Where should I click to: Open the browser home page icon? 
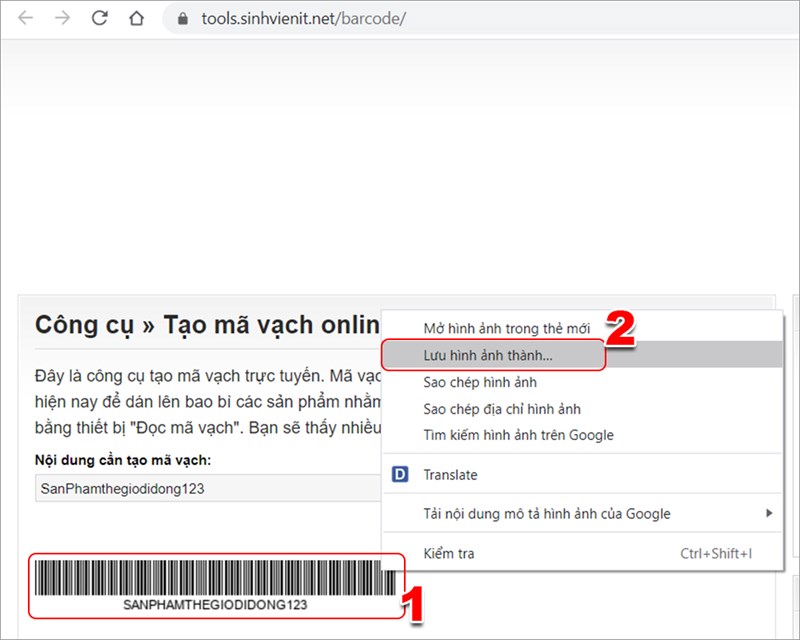point(135,18)
